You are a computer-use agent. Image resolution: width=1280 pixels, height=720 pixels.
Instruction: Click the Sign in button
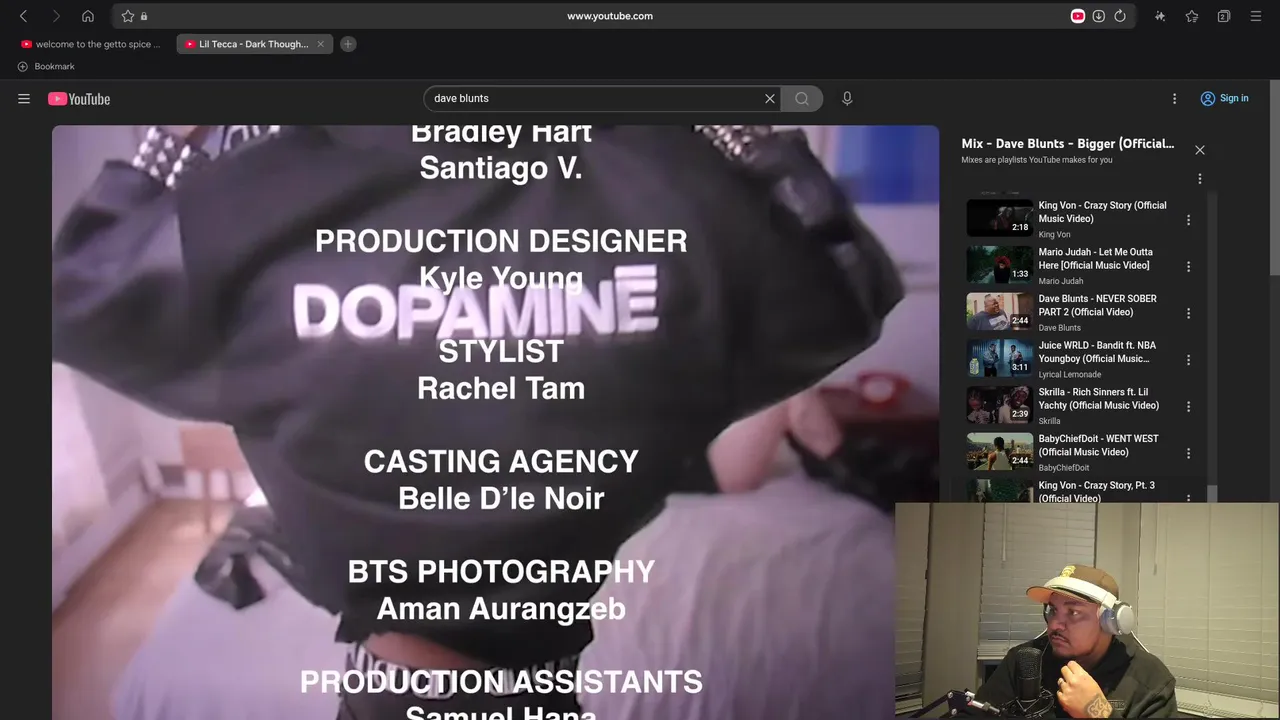1224,99
